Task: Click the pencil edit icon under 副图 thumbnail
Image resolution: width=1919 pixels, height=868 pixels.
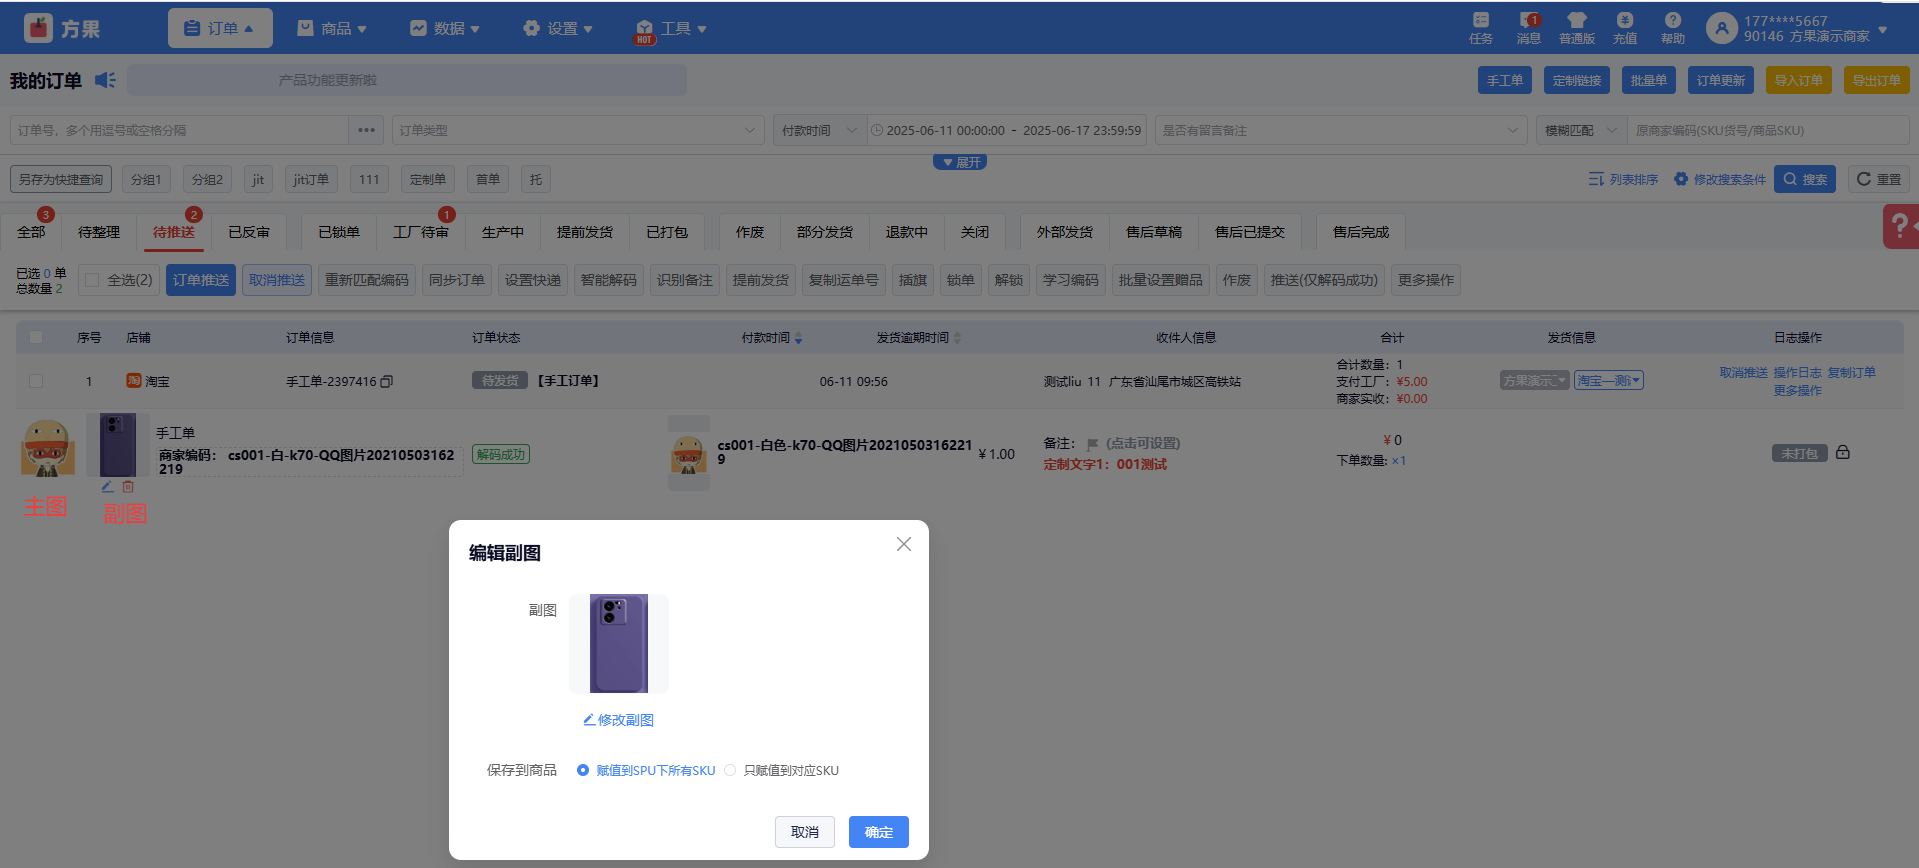Action: (x=108, y=487)
